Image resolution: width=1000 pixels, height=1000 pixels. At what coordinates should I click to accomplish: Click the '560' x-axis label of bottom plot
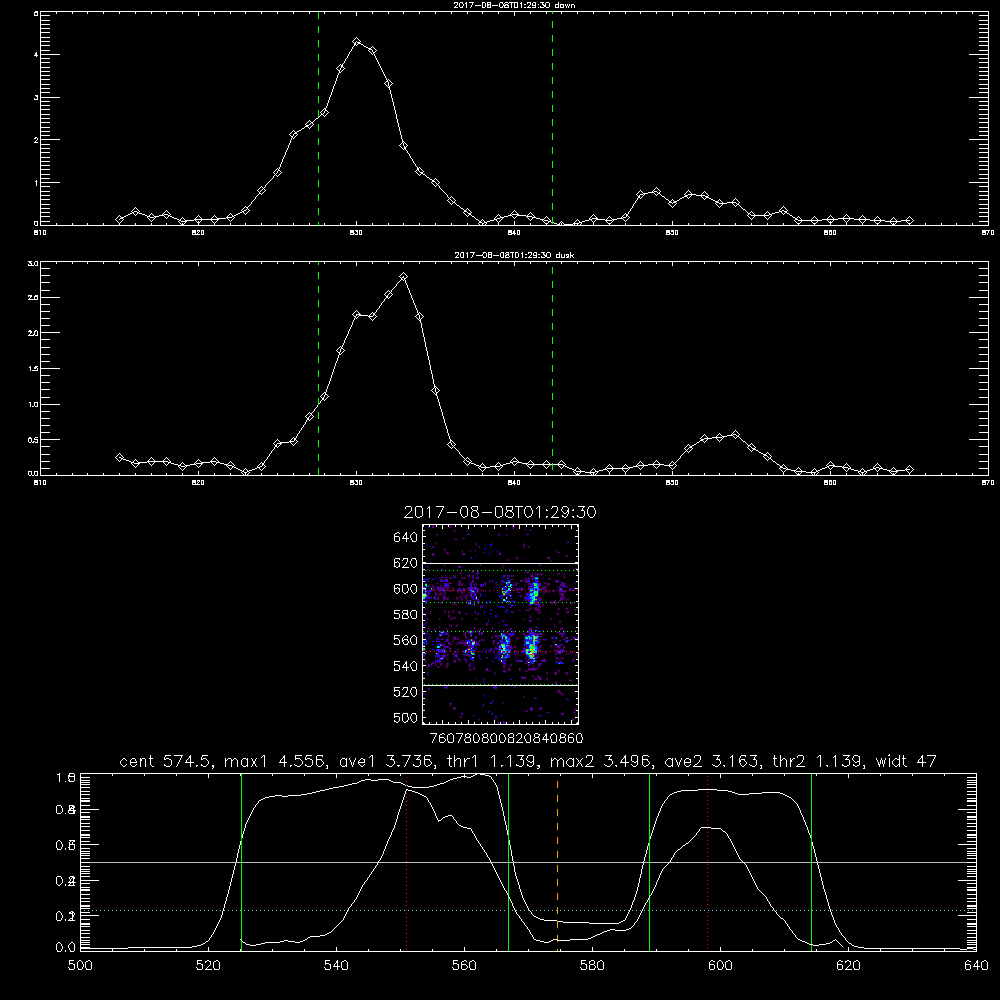[x=464, y=966]
